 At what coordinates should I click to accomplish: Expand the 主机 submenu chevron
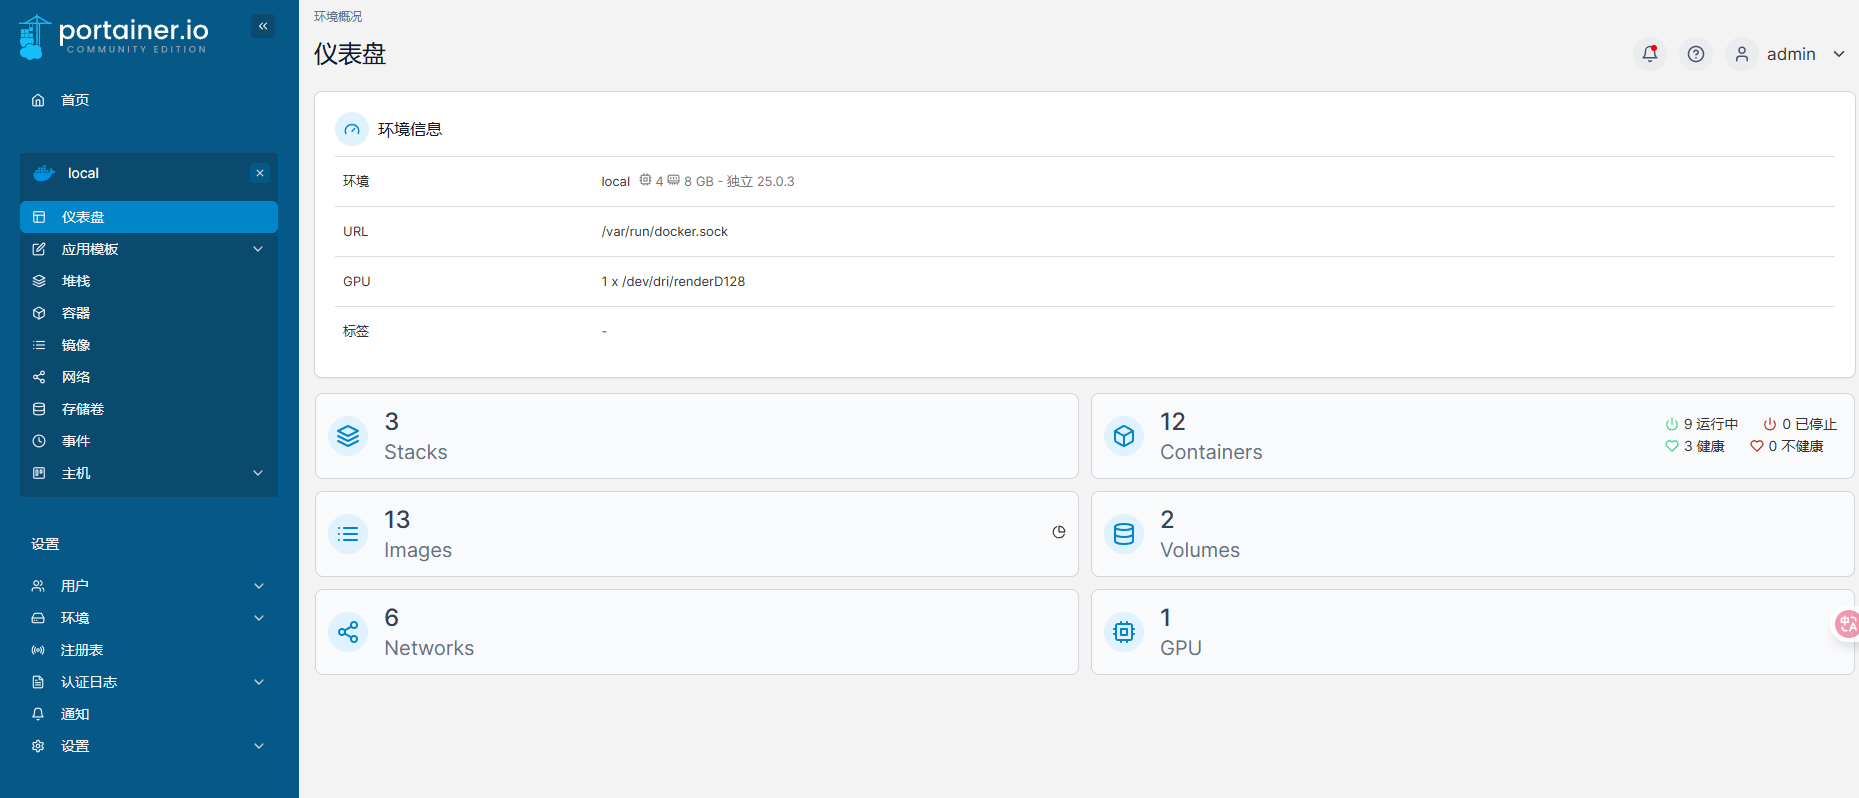tap(258, 473)
